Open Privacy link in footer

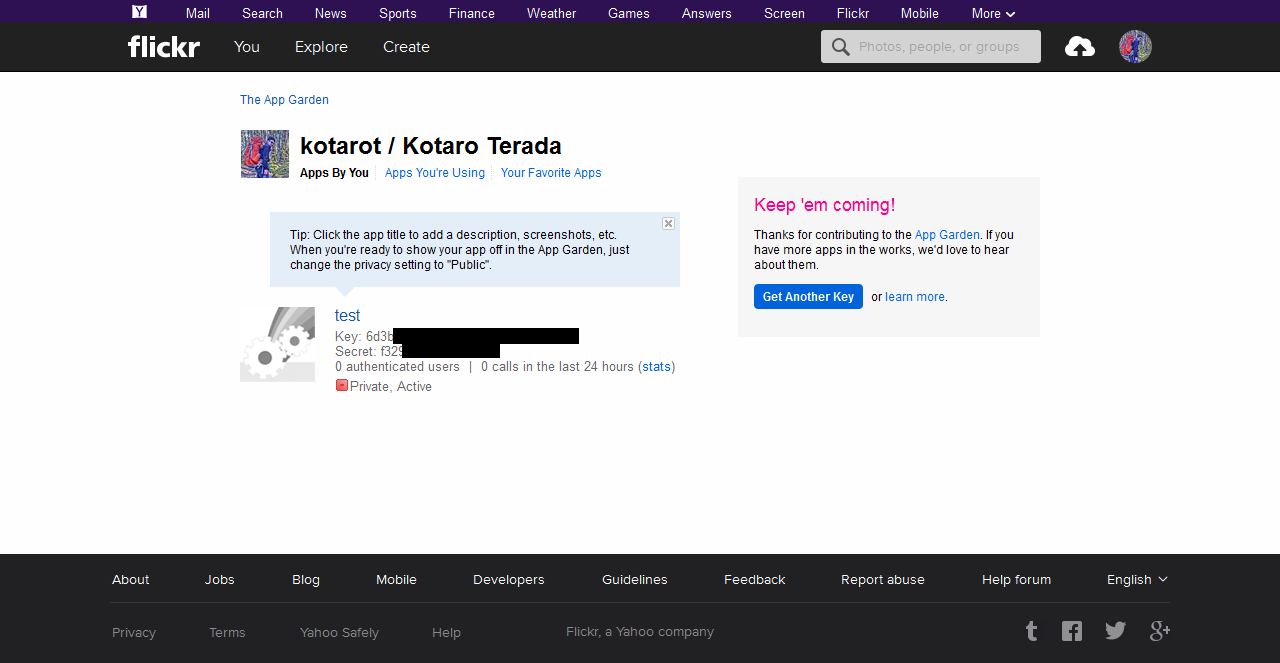[134, 632]
